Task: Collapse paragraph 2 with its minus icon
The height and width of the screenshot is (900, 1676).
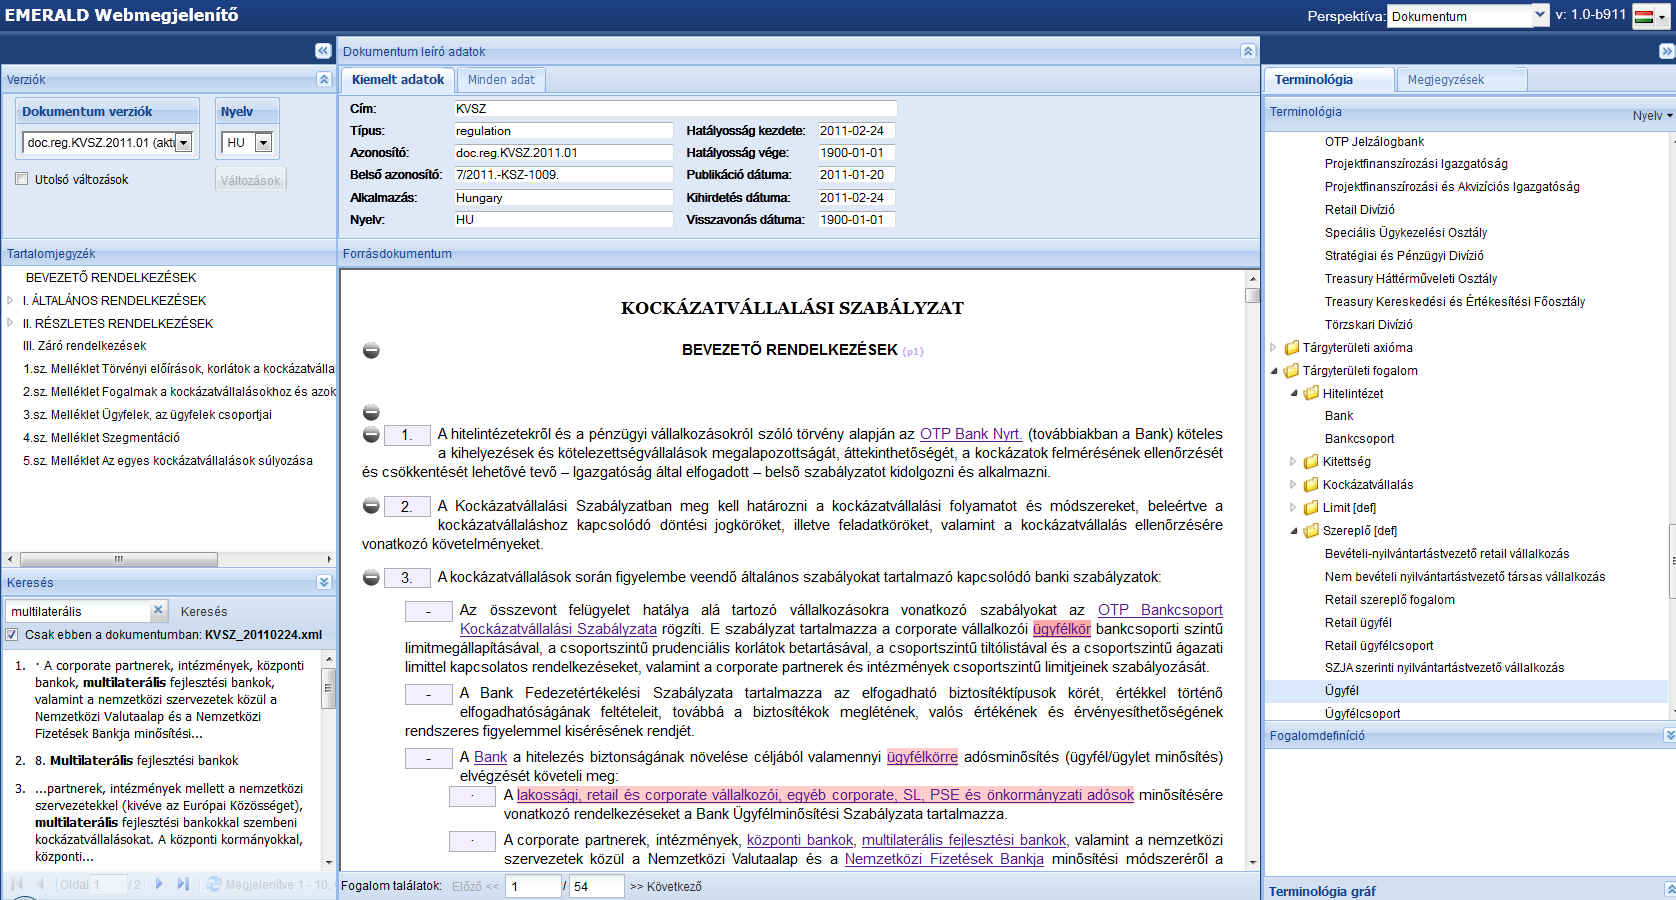Action: coord(371,506)
